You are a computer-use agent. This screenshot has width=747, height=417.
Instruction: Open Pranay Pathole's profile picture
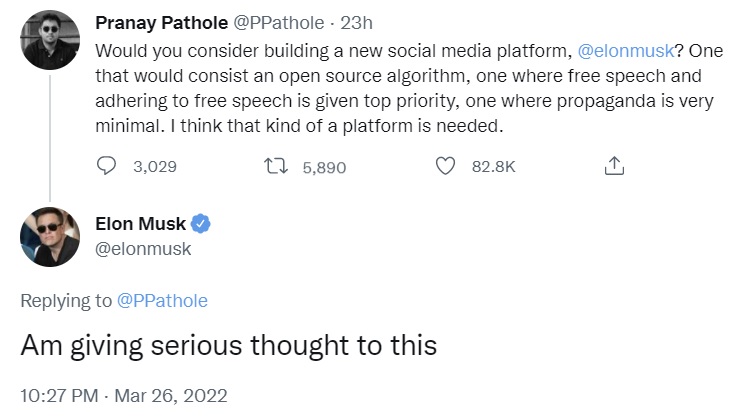[49, 39]
